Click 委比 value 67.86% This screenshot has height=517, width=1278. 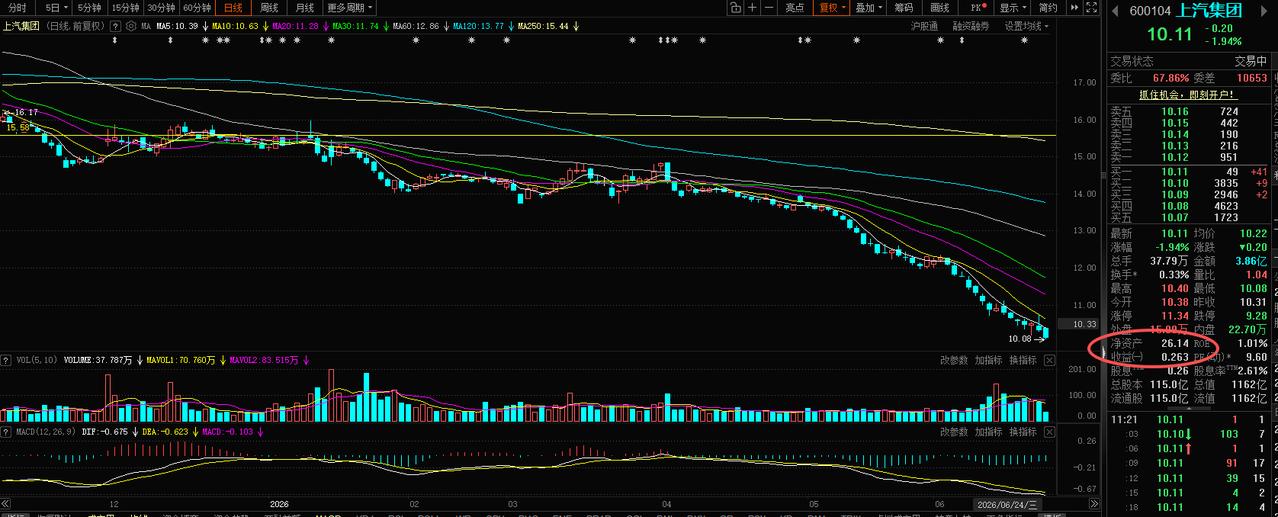coord(1171,77)
